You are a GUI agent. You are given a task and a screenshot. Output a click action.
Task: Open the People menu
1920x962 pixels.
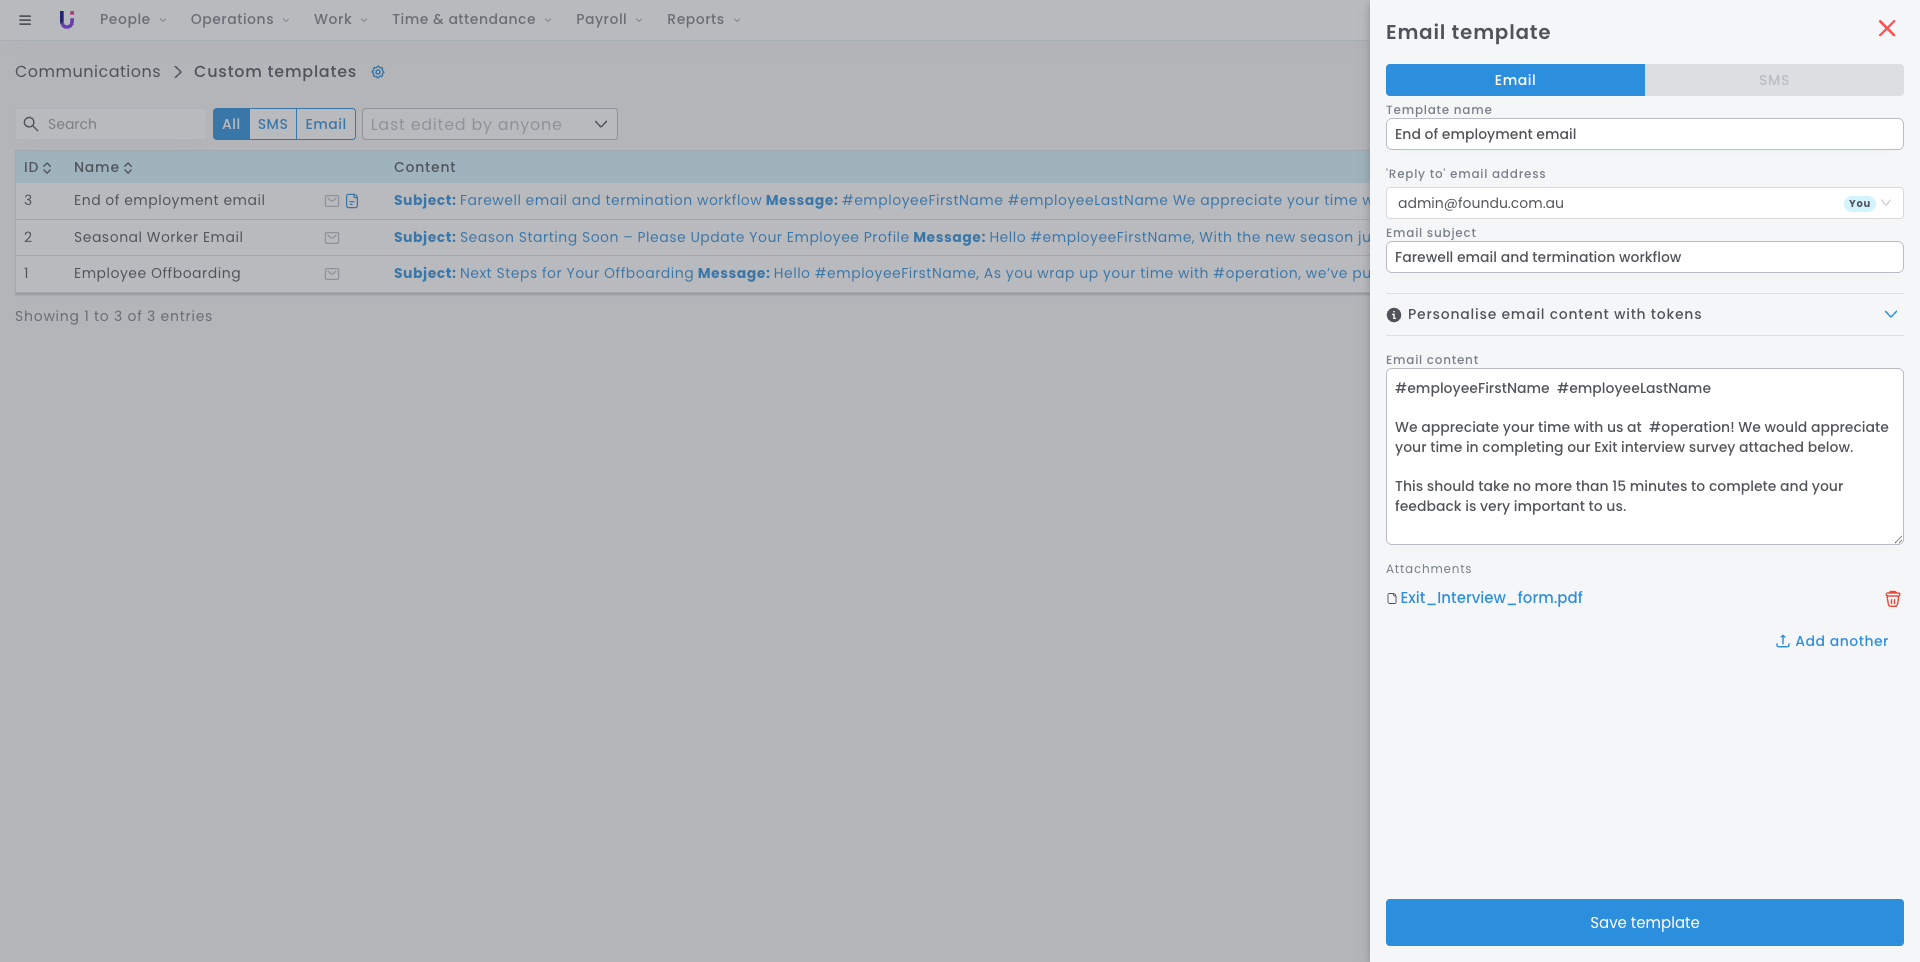[x=133, y=19]
